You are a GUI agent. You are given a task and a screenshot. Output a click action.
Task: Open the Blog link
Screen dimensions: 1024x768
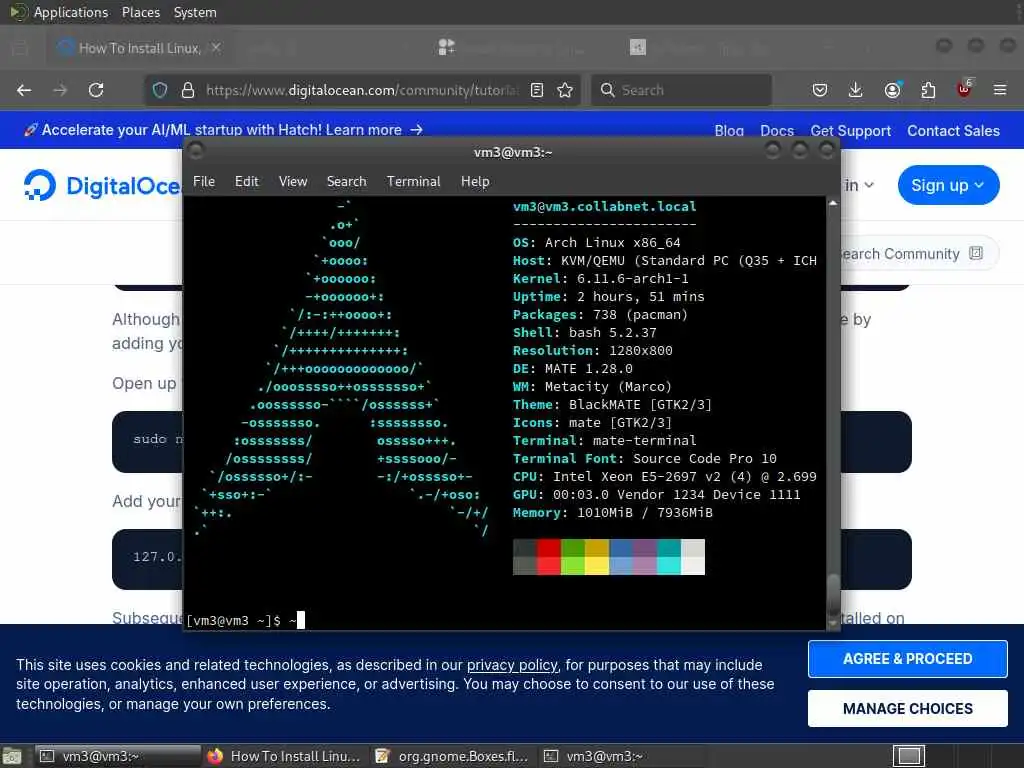point(729,131)
